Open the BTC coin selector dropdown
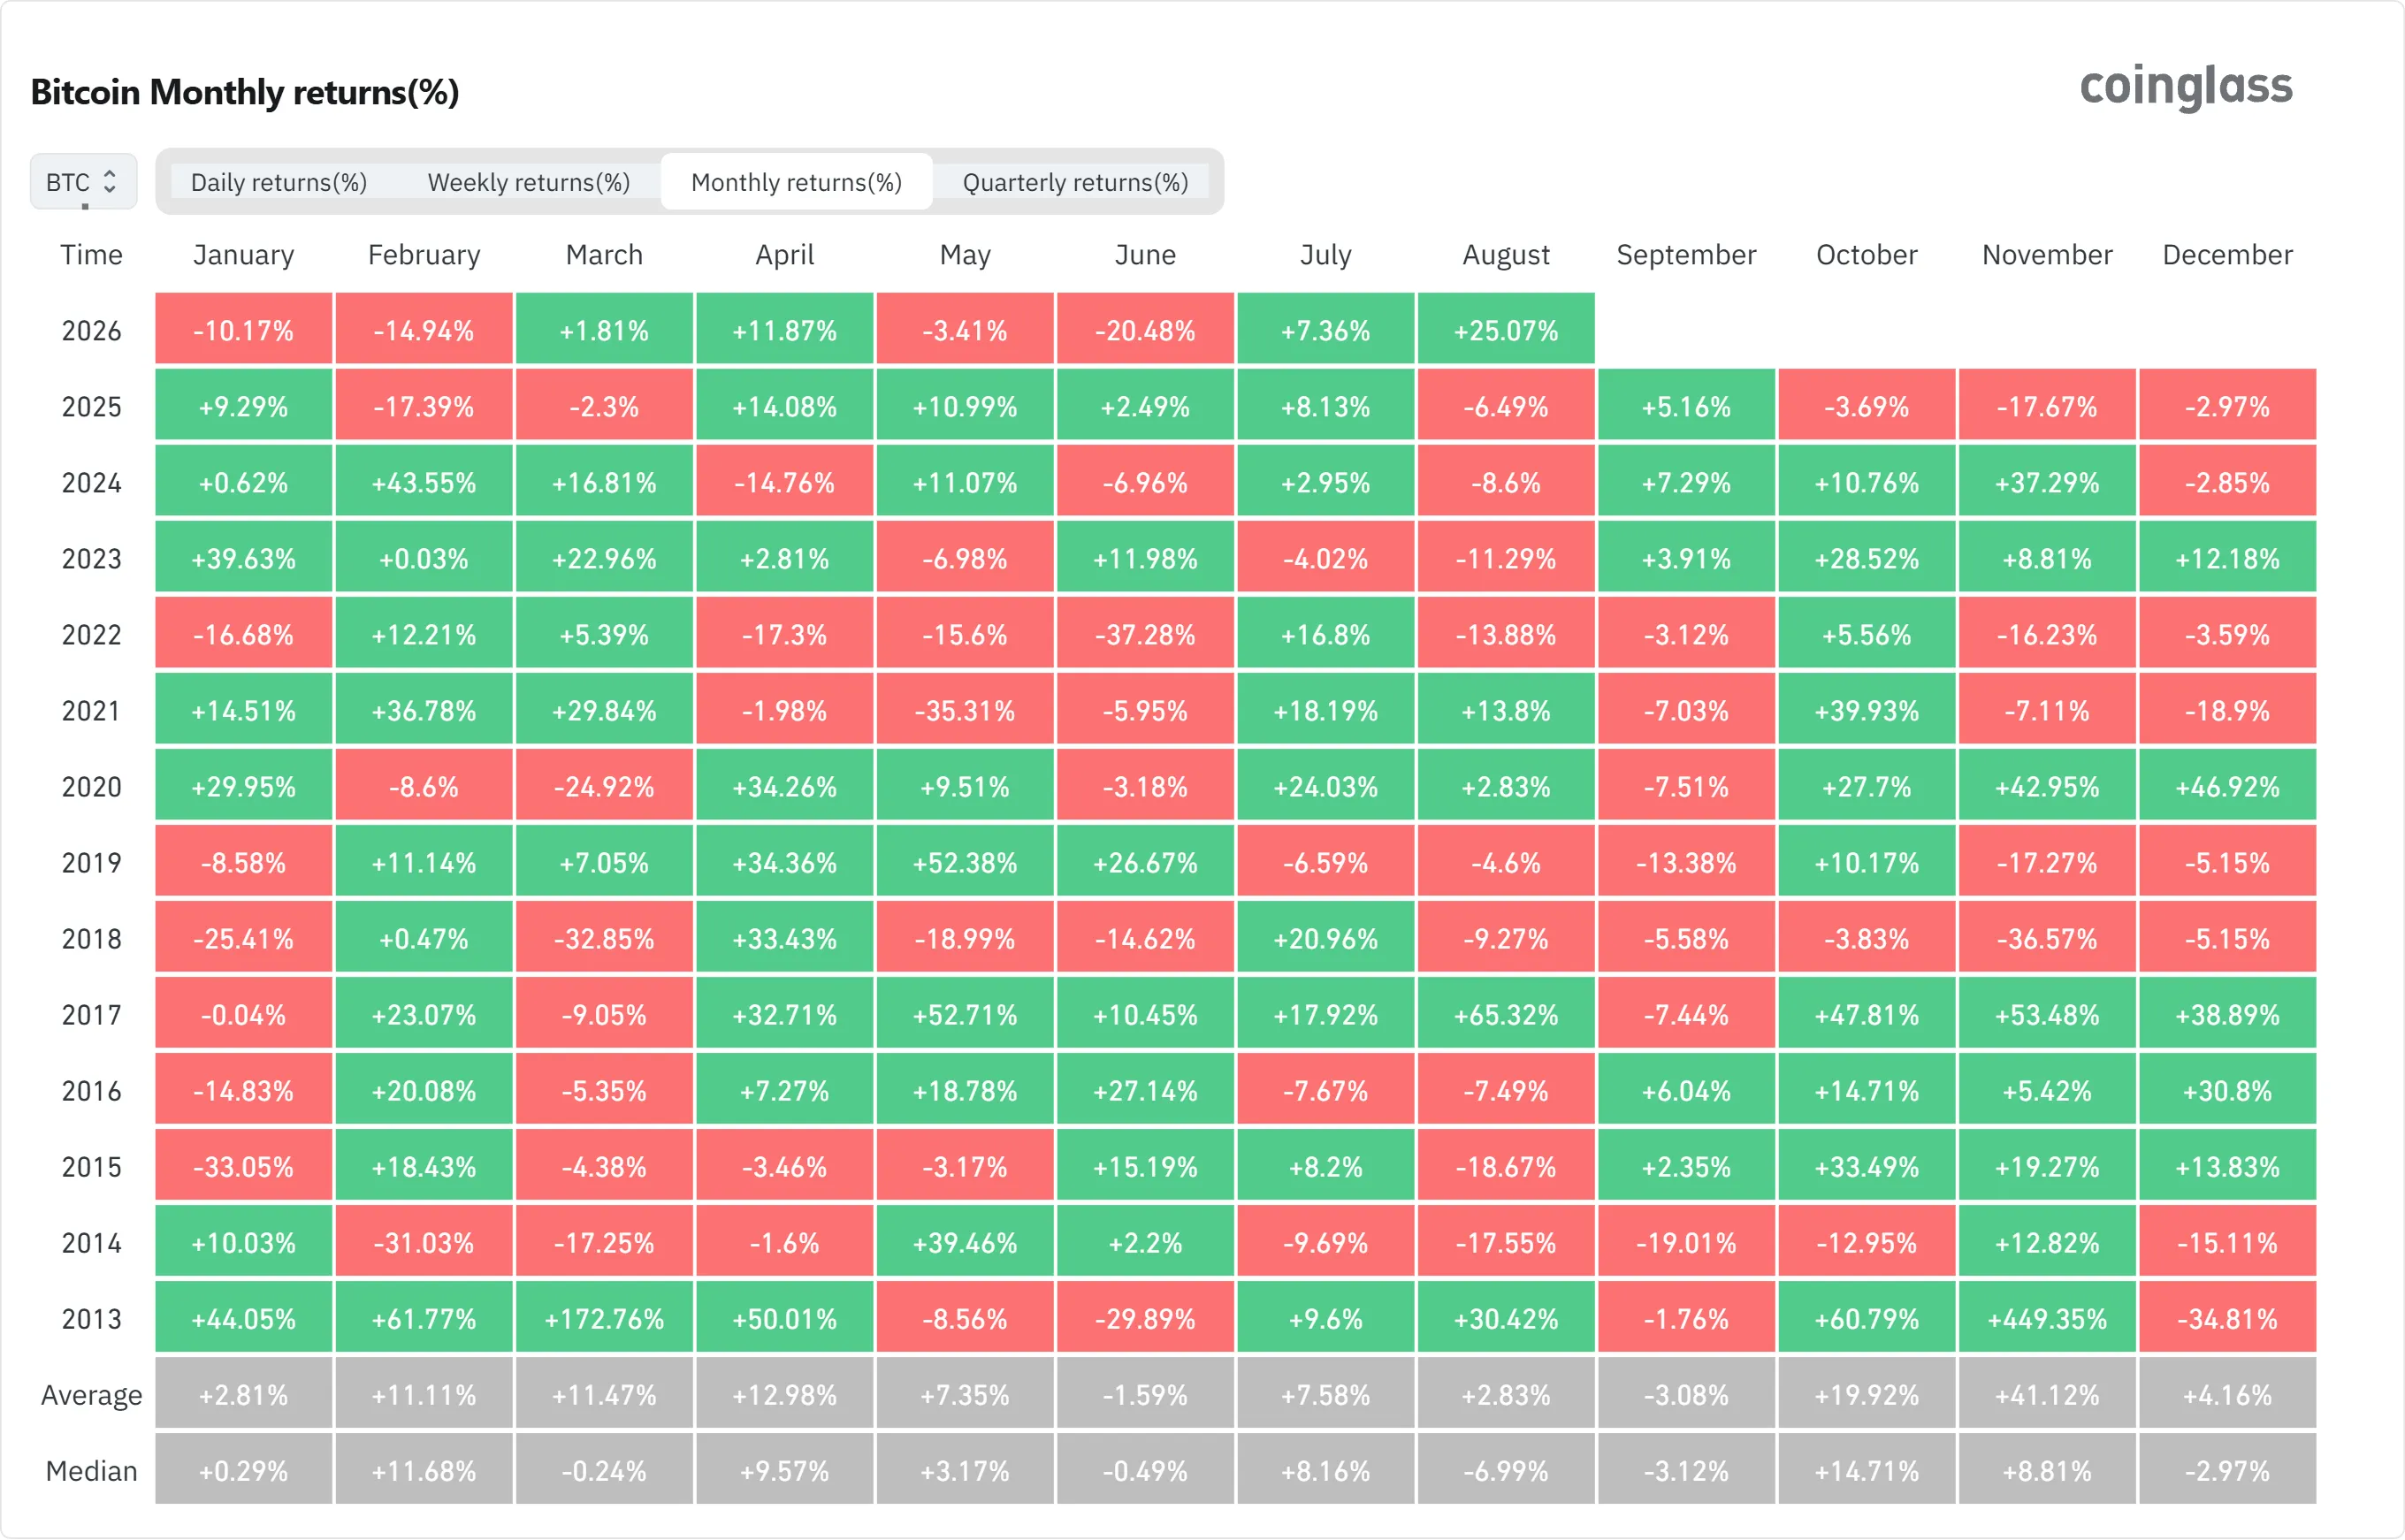Image resolution: width=2405 pixels, height=1540 pixels. (x=83, y=182)
